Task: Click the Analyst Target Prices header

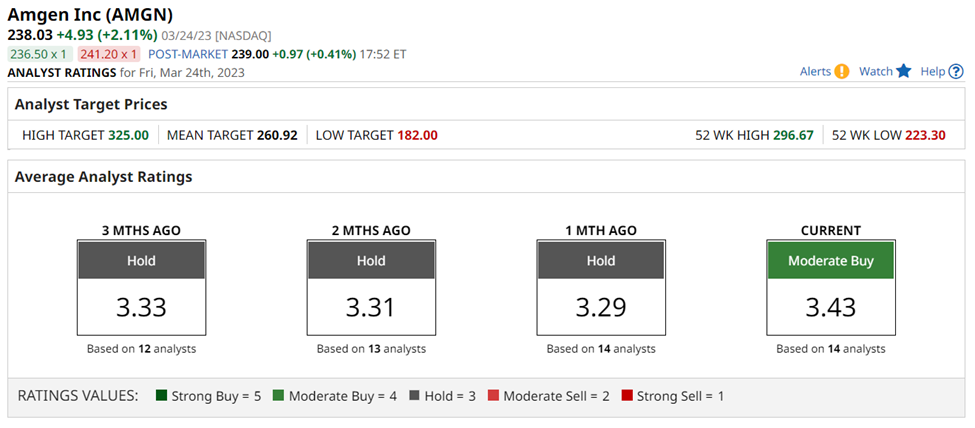Action: [91, 105]
